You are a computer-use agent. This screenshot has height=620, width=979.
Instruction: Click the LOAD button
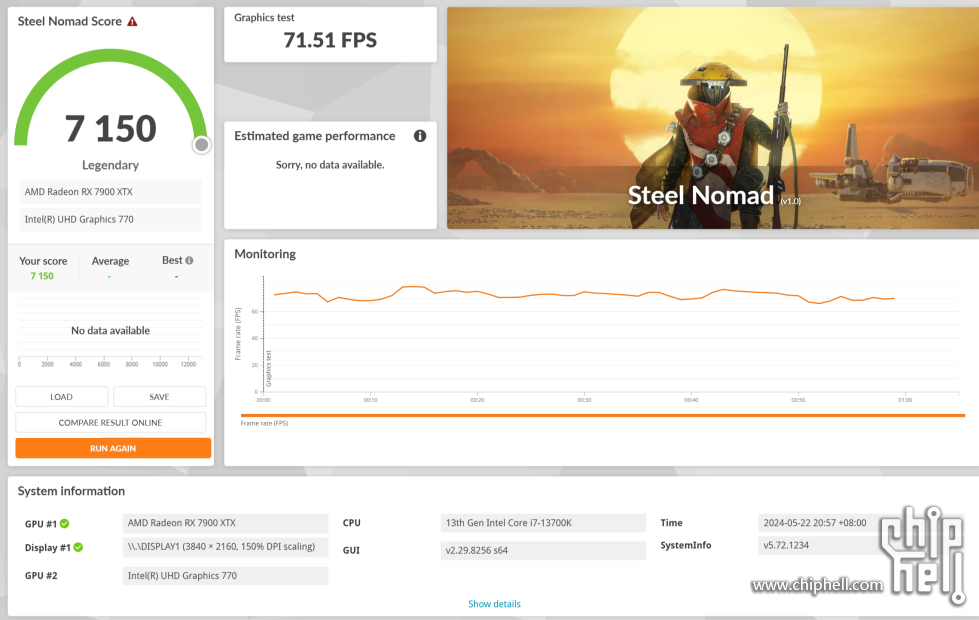61,396
